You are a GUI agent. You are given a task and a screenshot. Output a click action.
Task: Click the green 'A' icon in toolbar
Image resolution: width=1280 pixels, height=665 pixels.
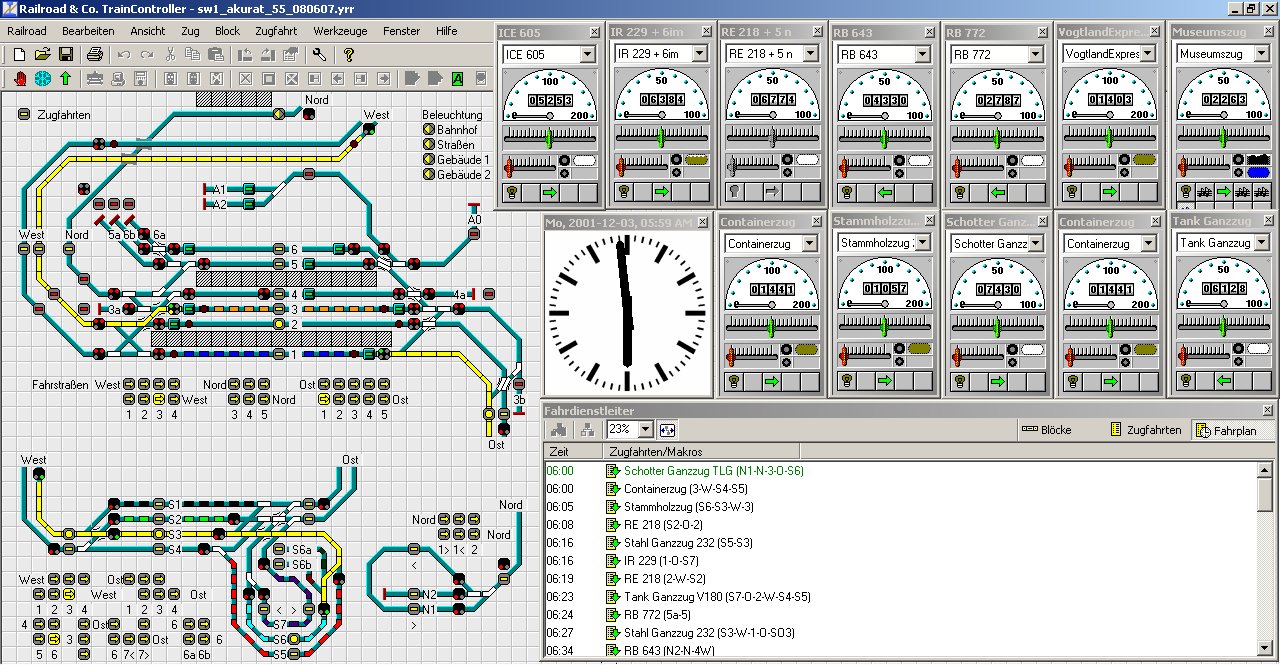click(457, 78)
